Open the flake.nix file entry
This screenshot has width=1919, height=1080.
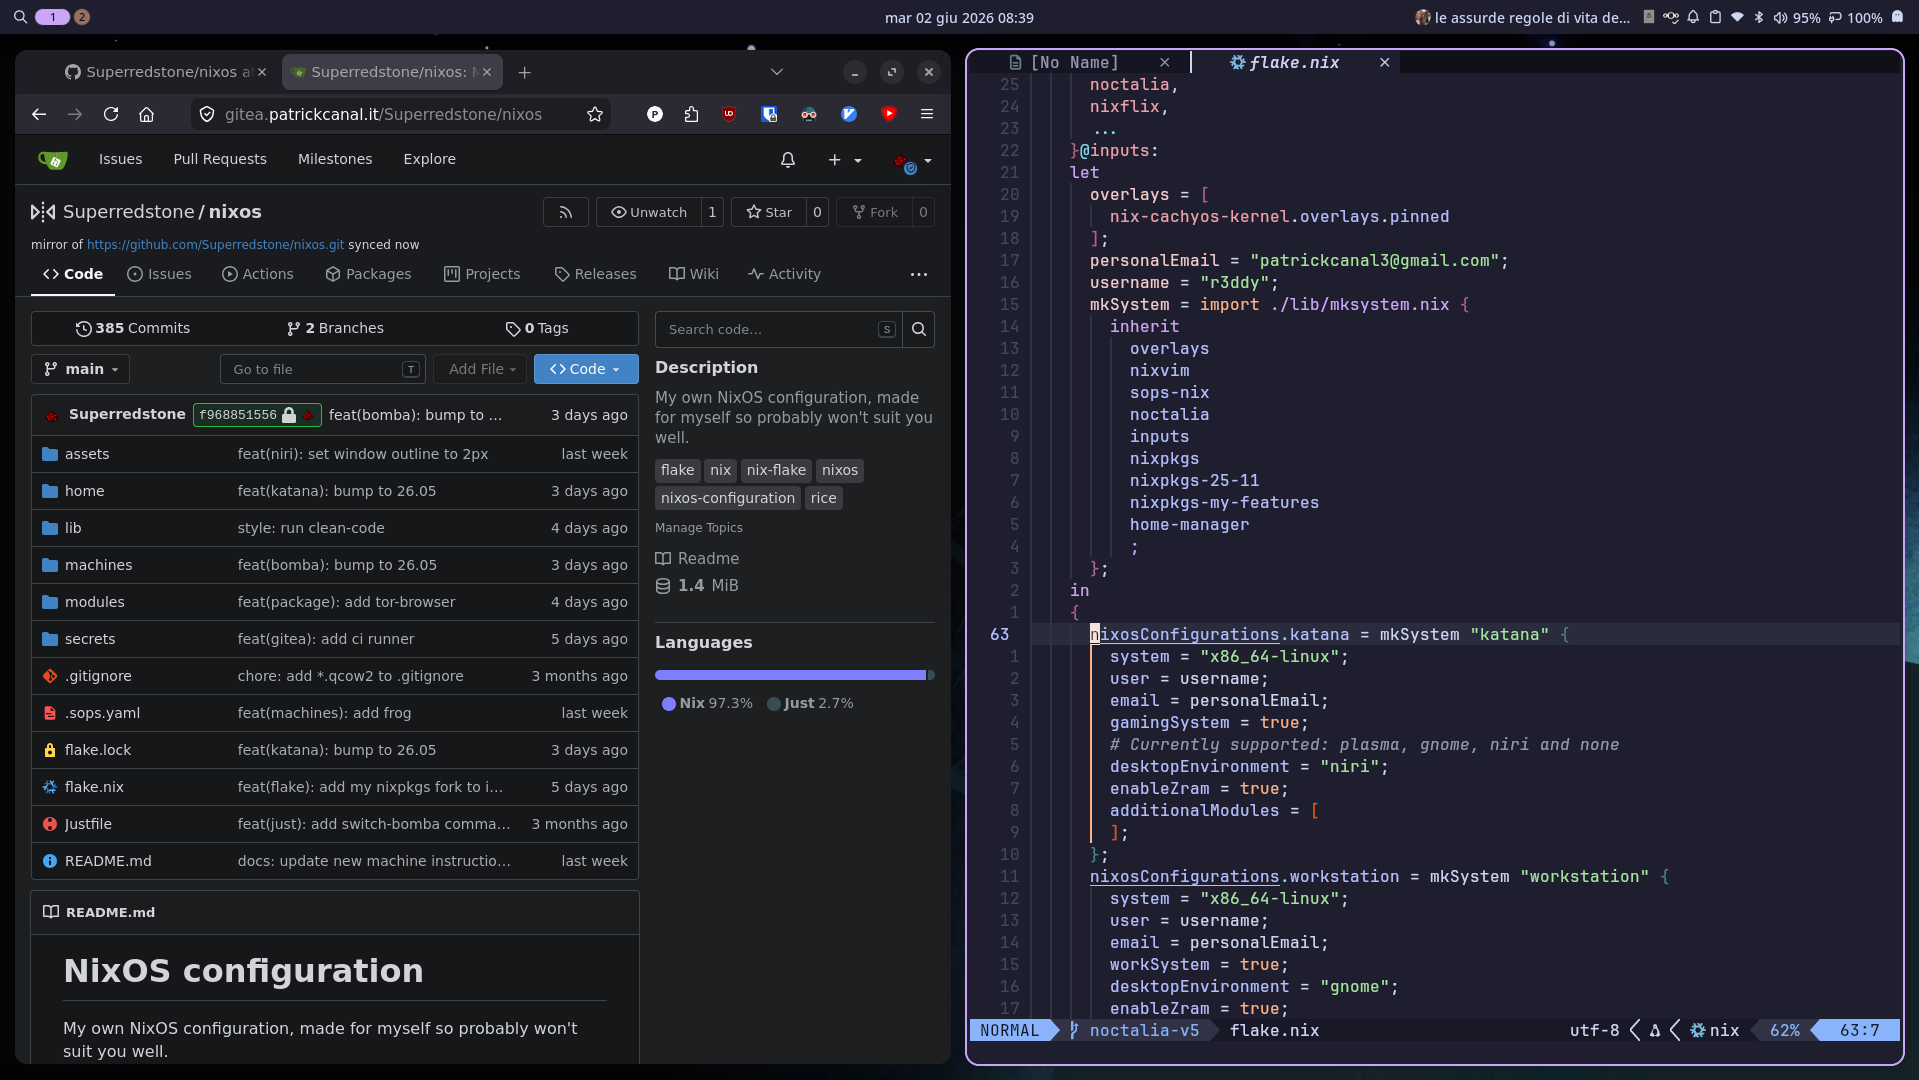pyautogui.click(x=94, y=787)
